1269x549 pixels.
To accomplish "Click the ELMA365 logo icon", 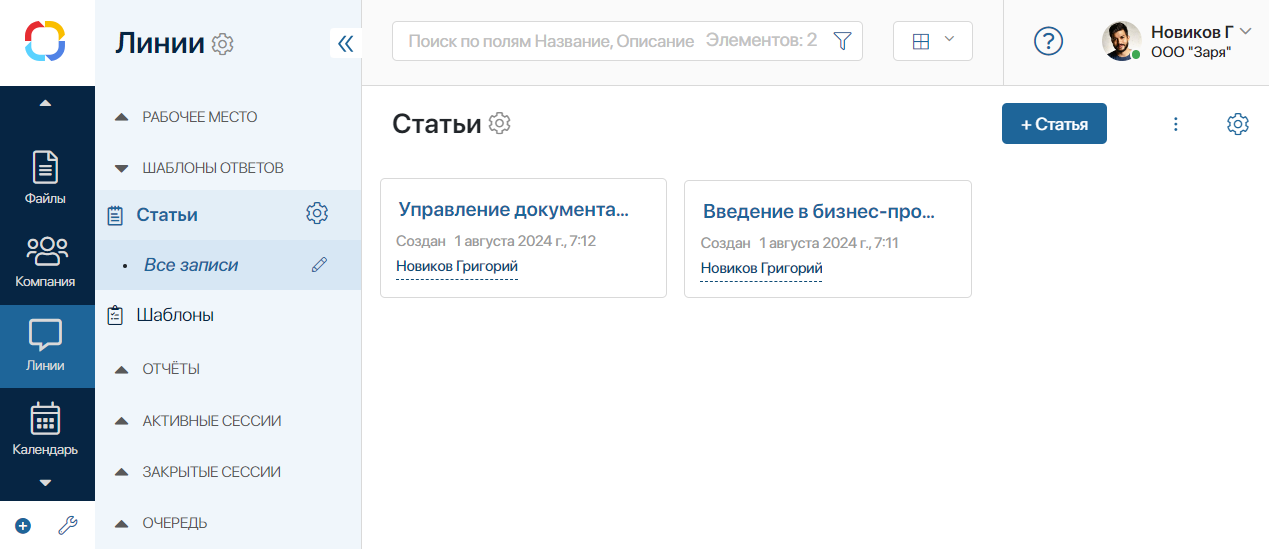I will [46, 41].
